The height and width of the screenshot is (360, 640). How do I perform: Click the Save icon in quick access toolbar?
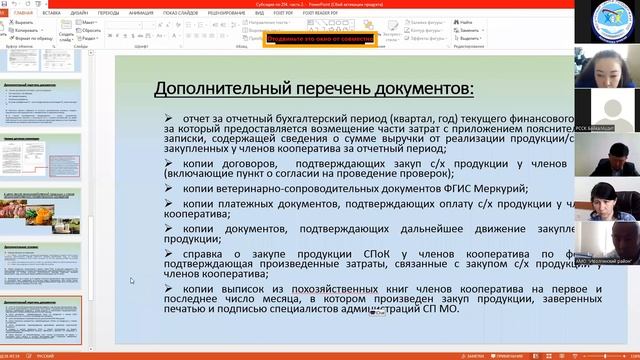pyautogui.click(x=4, y=4)
